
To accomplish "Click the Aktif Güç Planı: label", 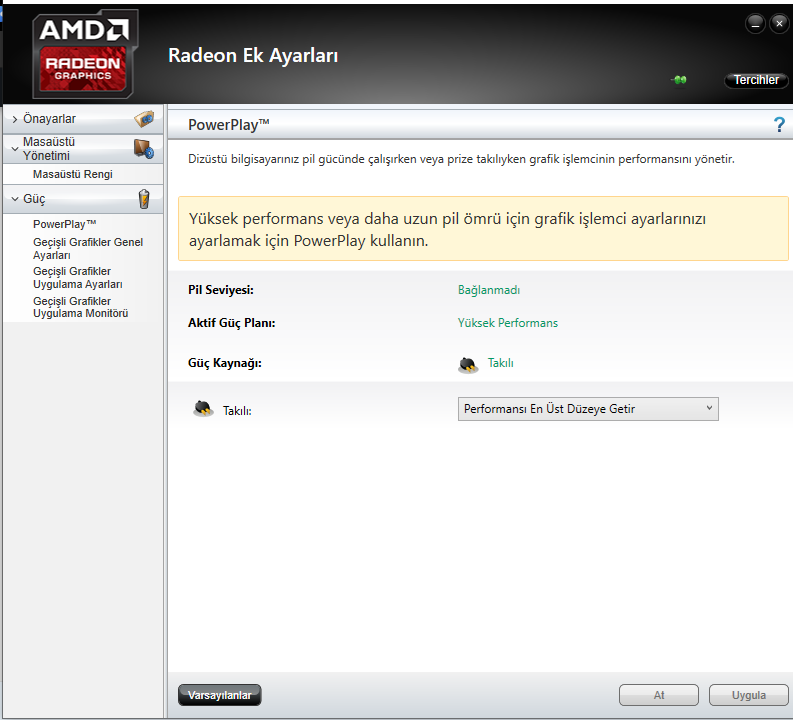I will (232, 323).
